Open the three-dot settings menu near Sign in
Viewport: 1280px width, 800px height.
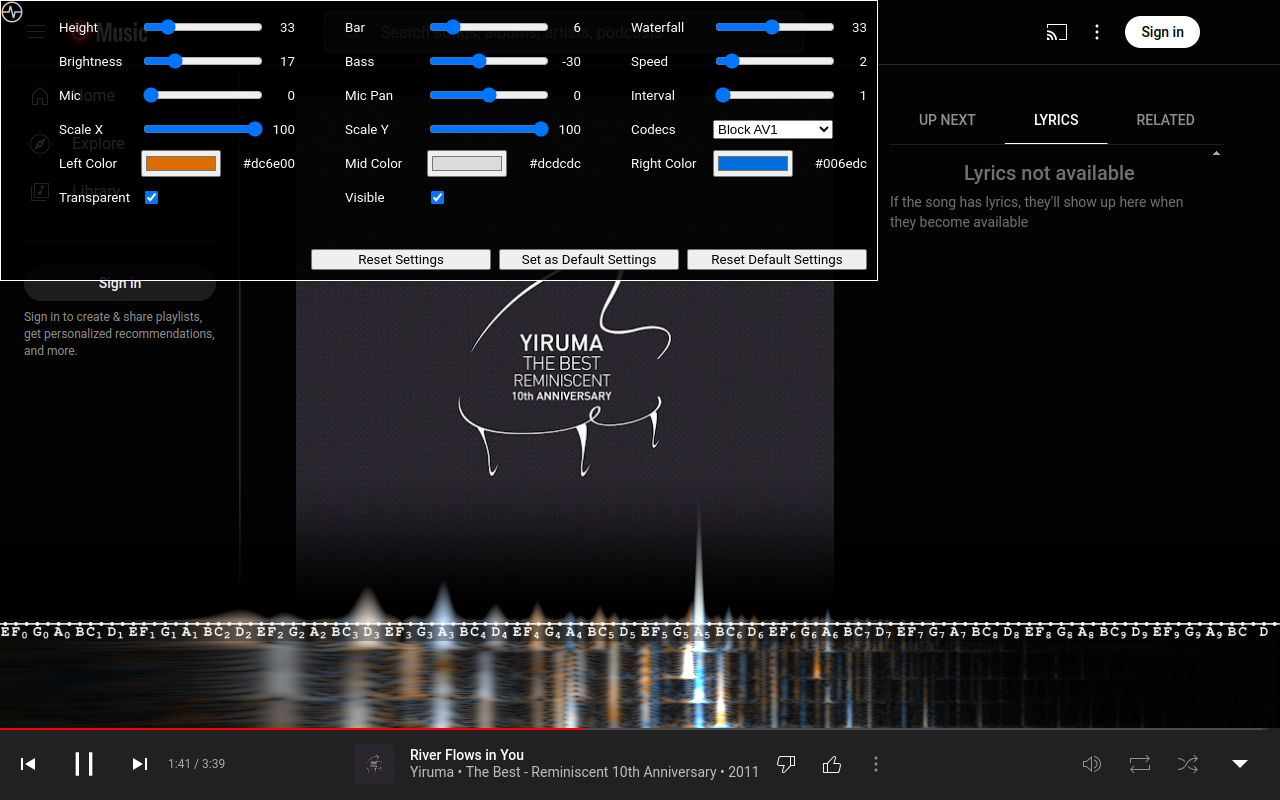point(1097,32)
